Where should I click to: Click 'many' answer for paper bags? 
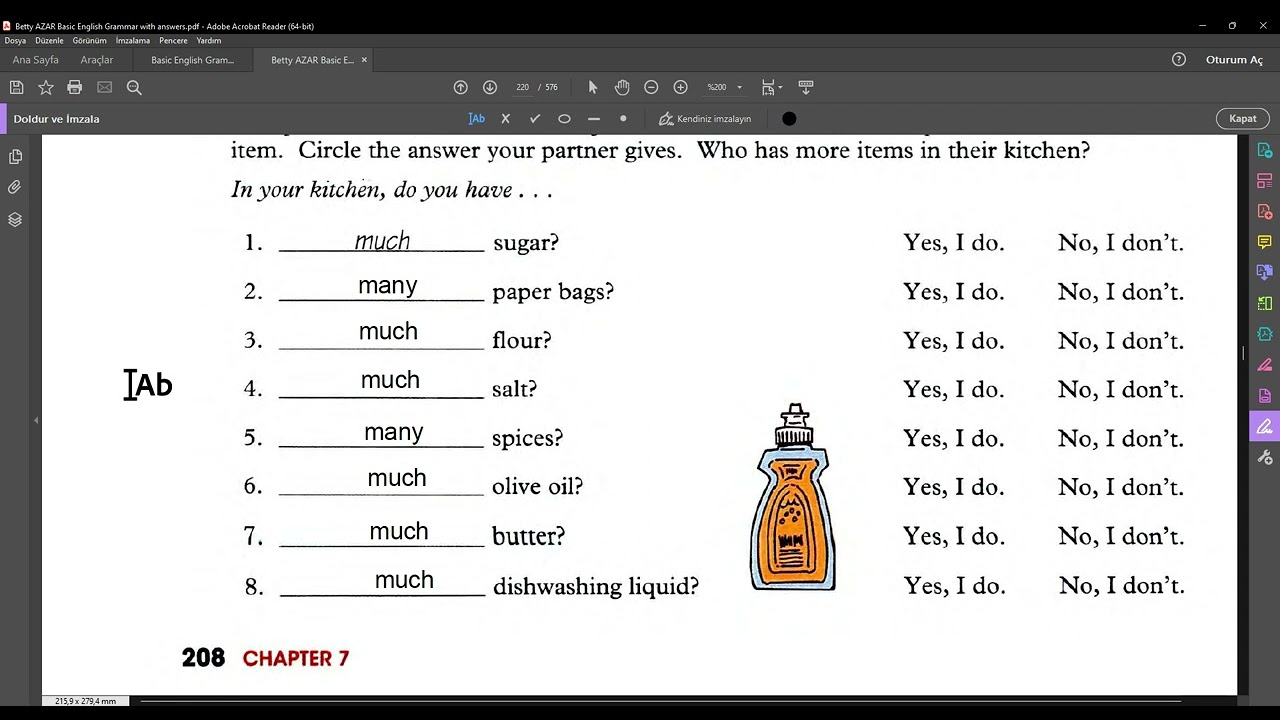pyautogui.click(x=388, y=286)
